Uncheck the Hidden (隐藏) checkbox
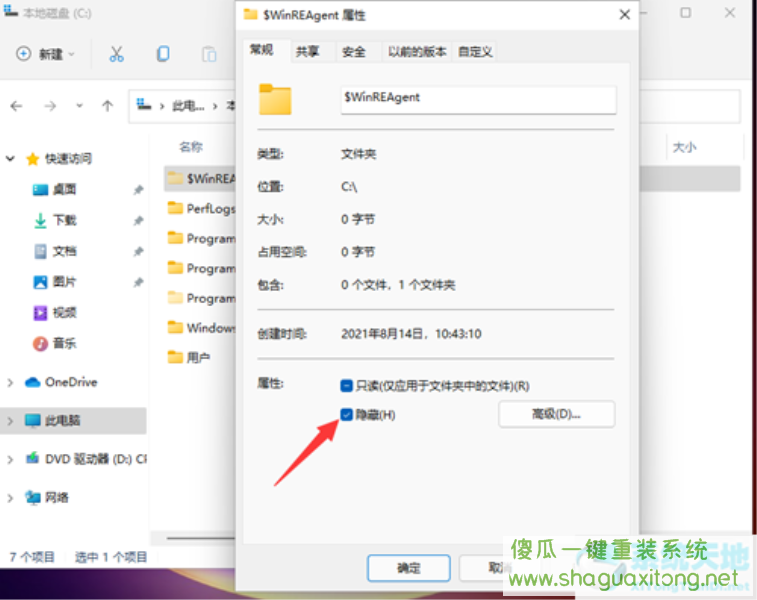757x600 pixels. tap(346, 415)
